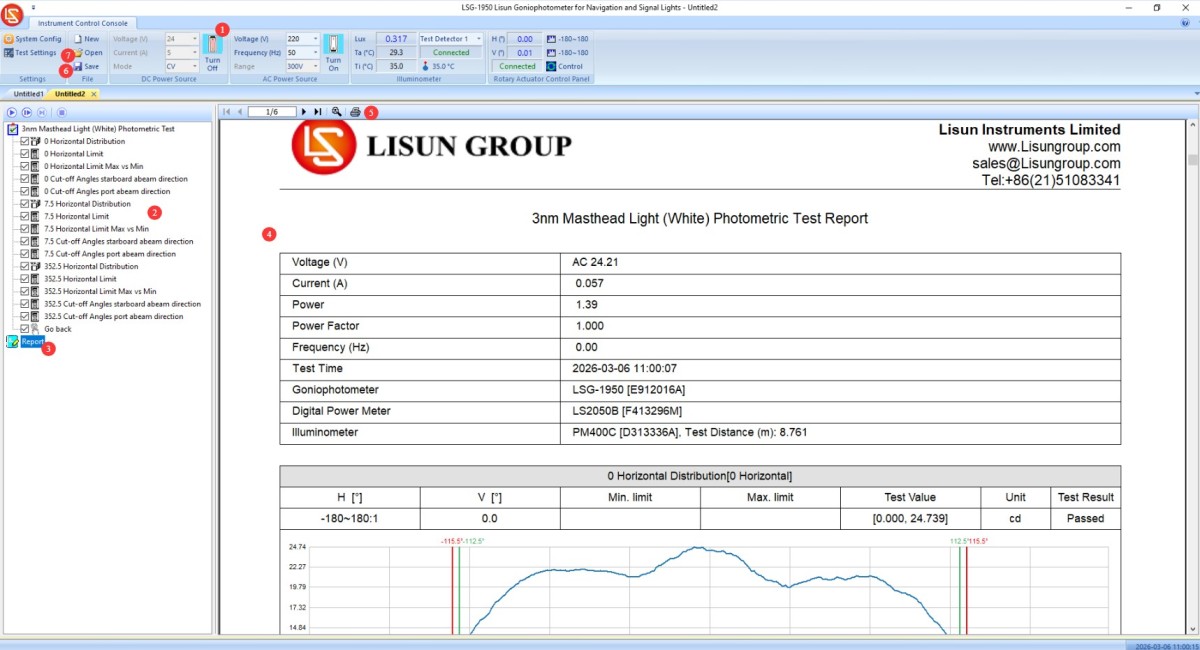Click rotary actuator Connected status button
The width and height of the screenshot is (1200, 650).
(517, 66)
